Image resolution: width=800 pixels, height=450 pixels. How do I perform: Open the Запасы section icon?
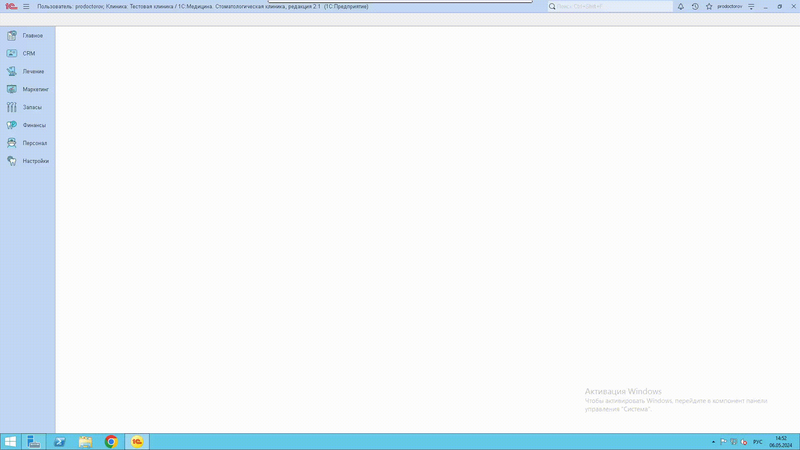(x=12, y=107)
